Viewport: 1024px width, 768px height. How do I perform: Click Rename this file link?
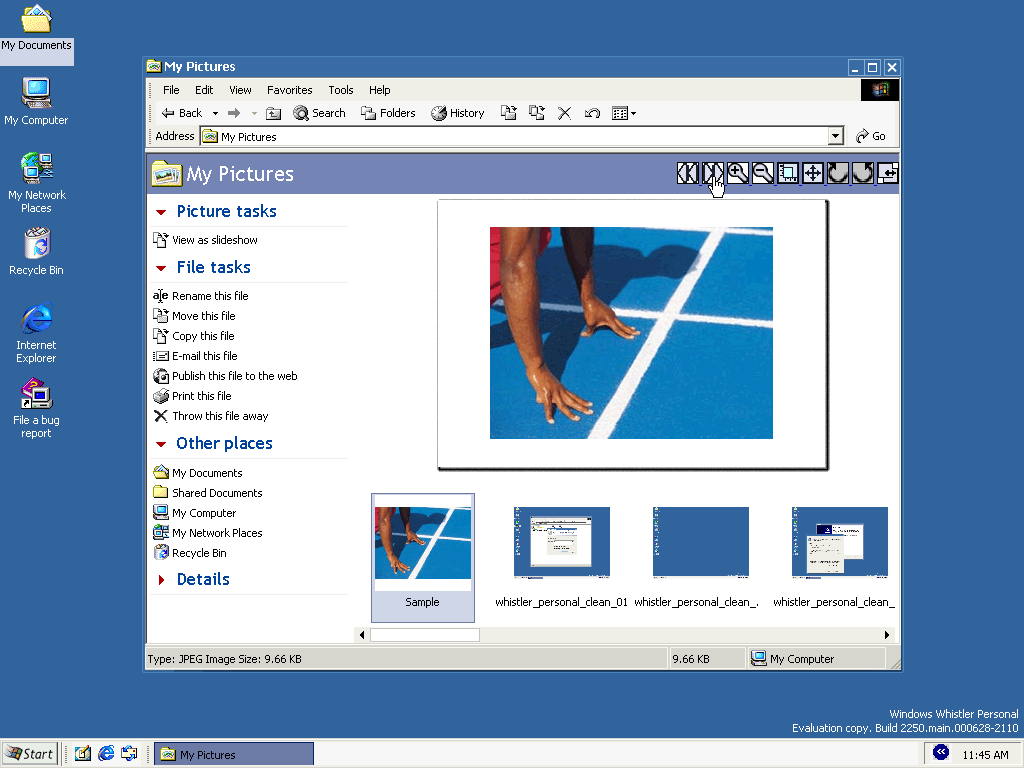click(x=210, y=296)
